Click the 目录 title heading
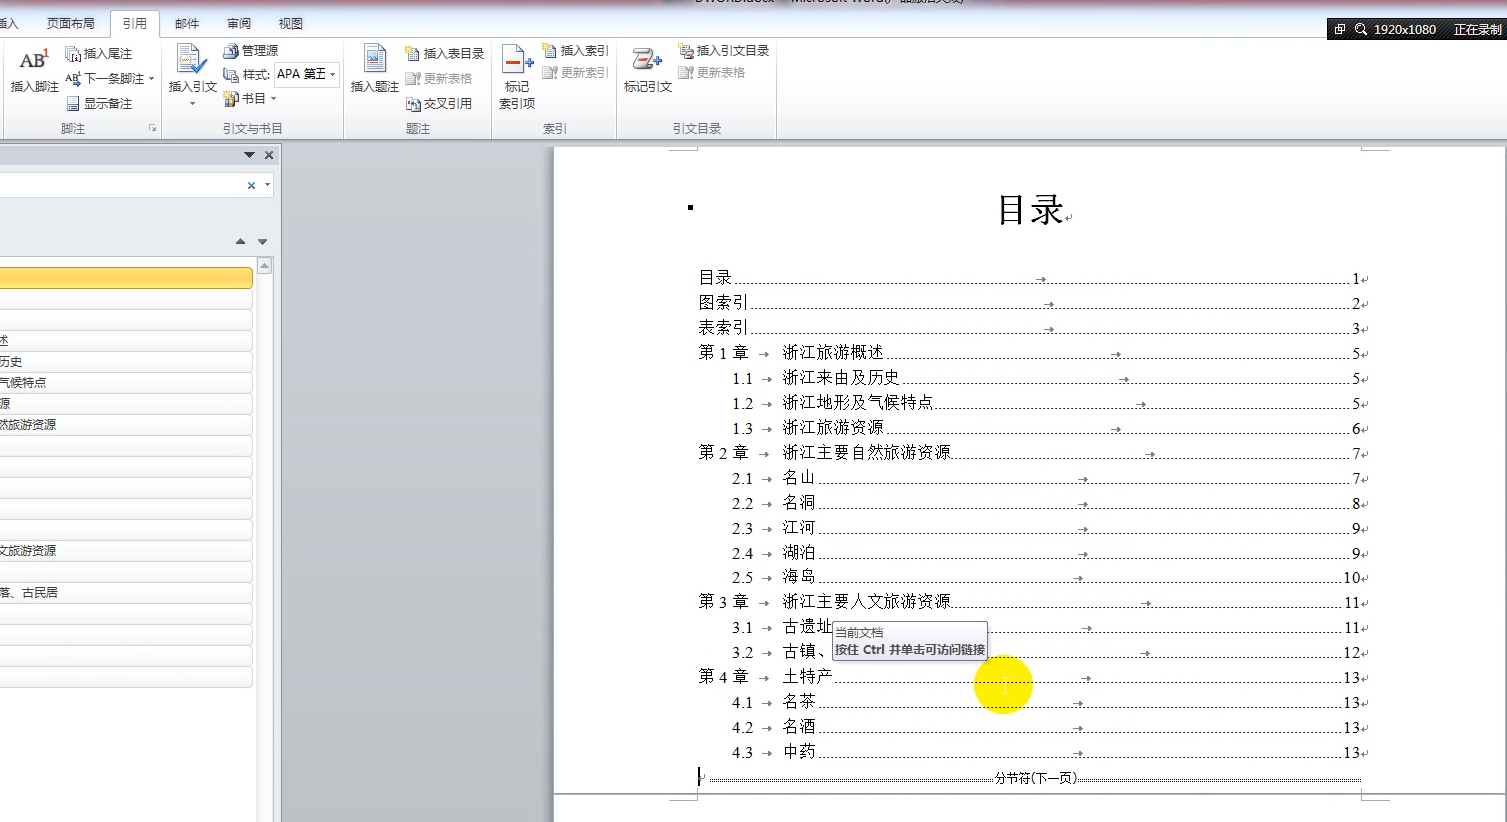 pos(1030,210)
